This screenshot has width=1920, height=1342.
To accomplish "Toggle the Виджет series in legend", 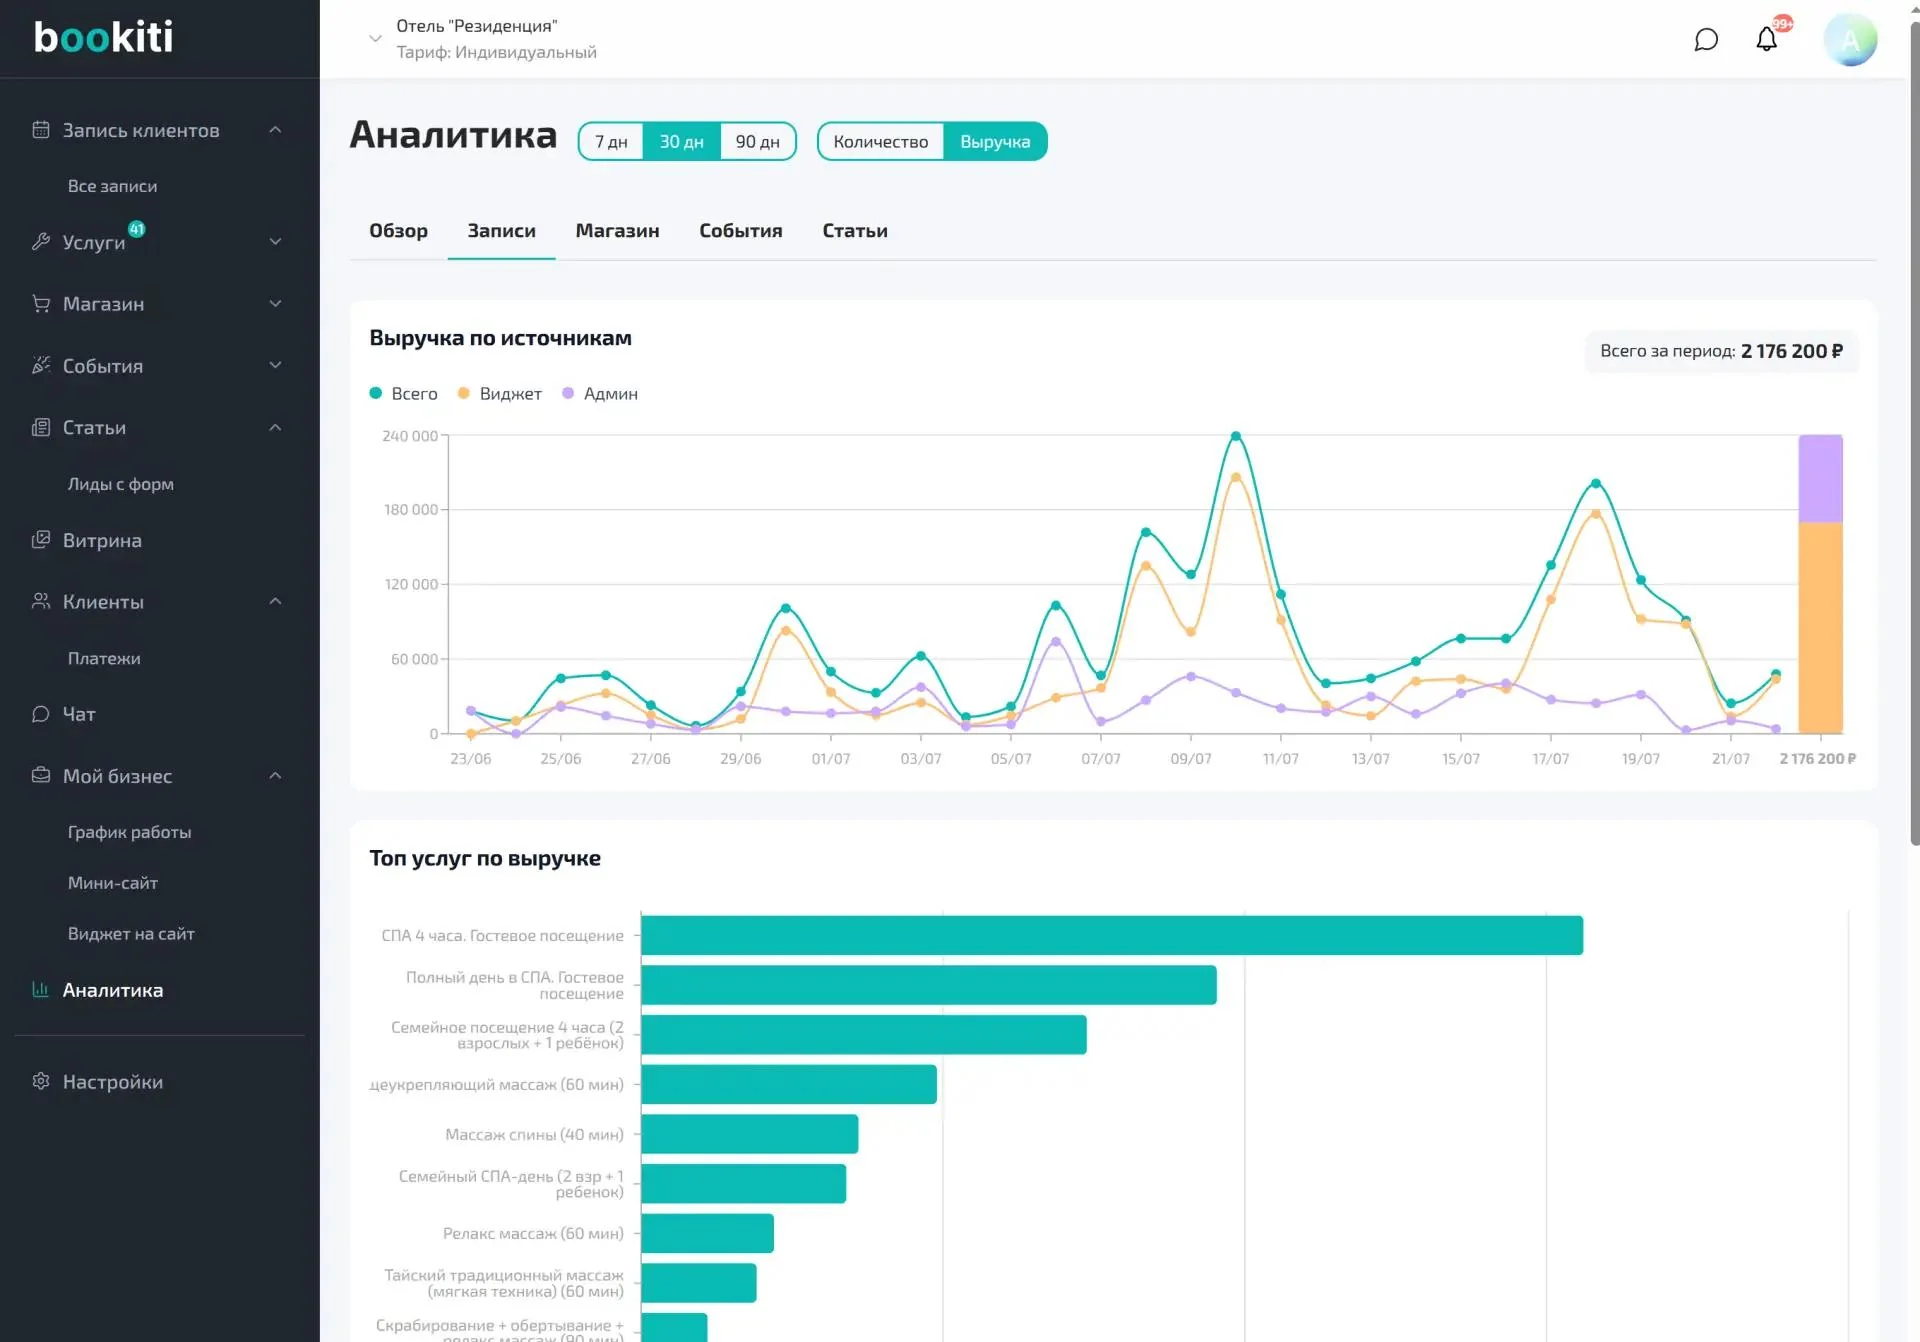I will click(500, 394).
